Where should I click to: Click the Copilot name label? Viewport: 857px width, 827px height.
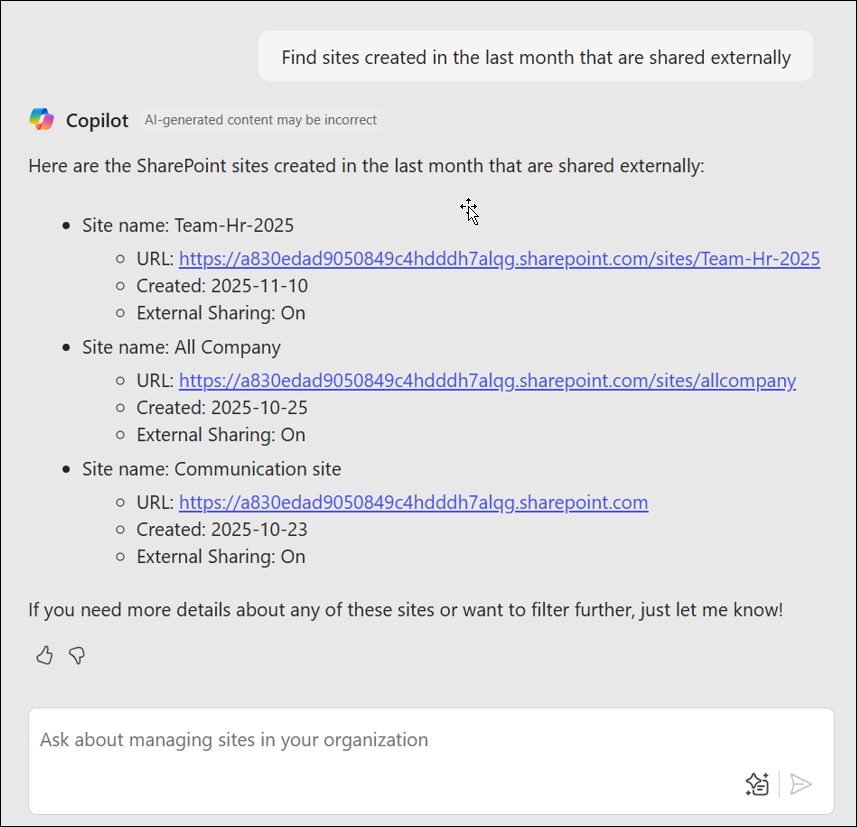click(x=96, y=120)
